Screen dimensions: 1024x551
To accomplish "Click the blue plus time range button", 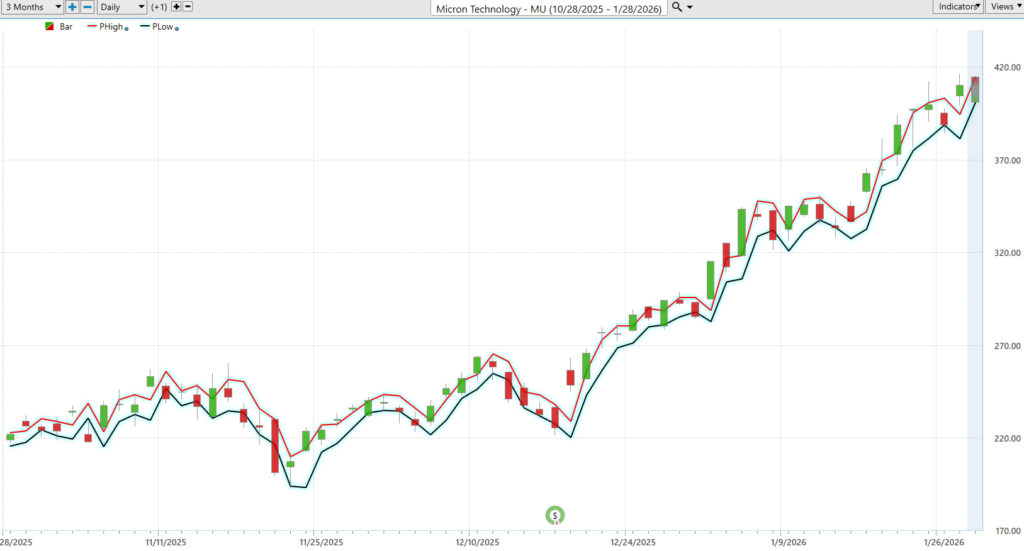I will 72,7.
